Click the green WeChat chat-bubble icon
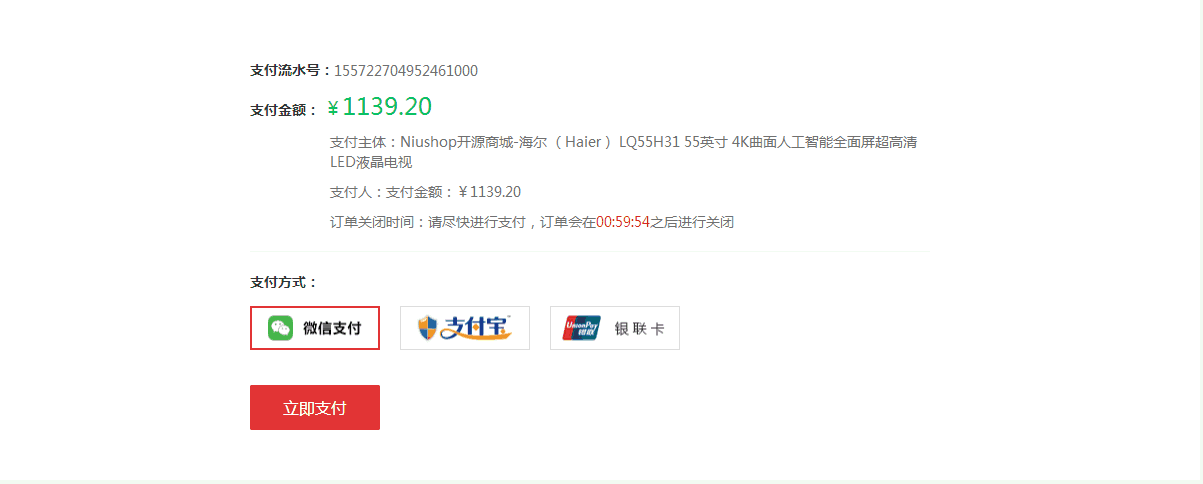Image resolution: width=1203 pixels, height=484 pixels. click(281, 328)
